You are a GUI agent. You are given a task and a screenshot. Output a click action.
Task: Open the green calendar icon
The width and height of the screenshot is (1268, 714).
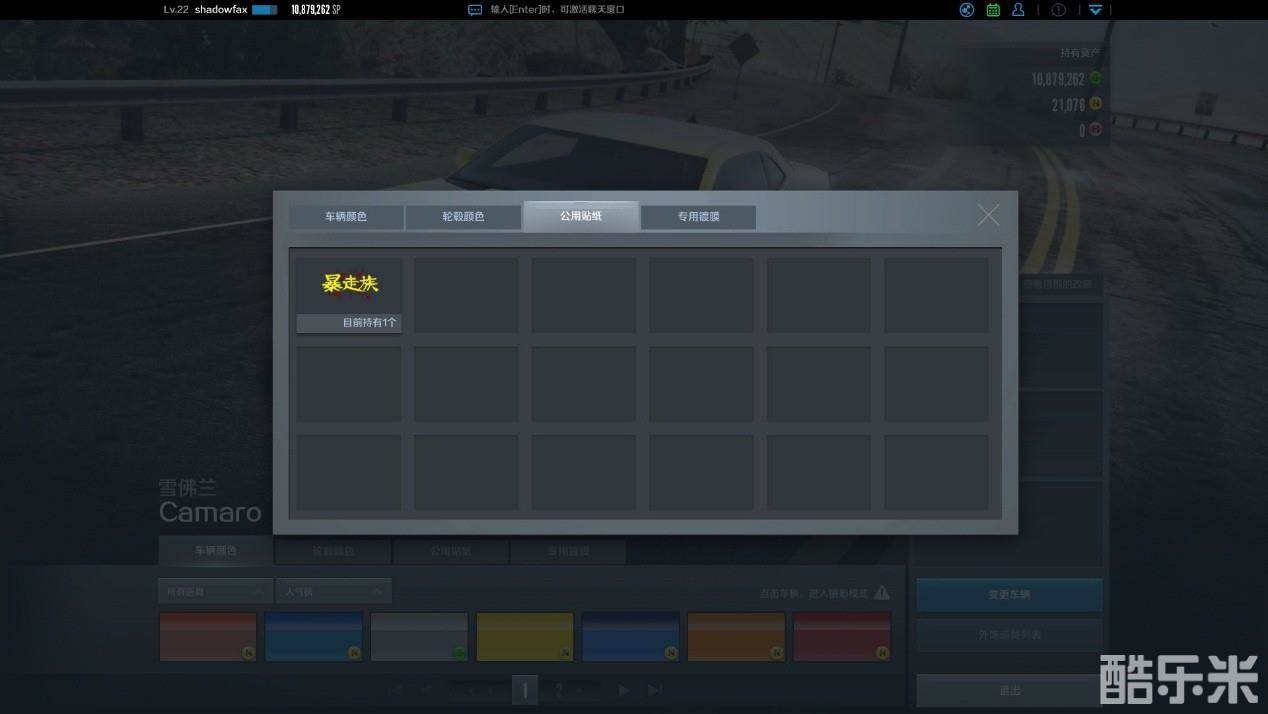[x=993, y=10]
